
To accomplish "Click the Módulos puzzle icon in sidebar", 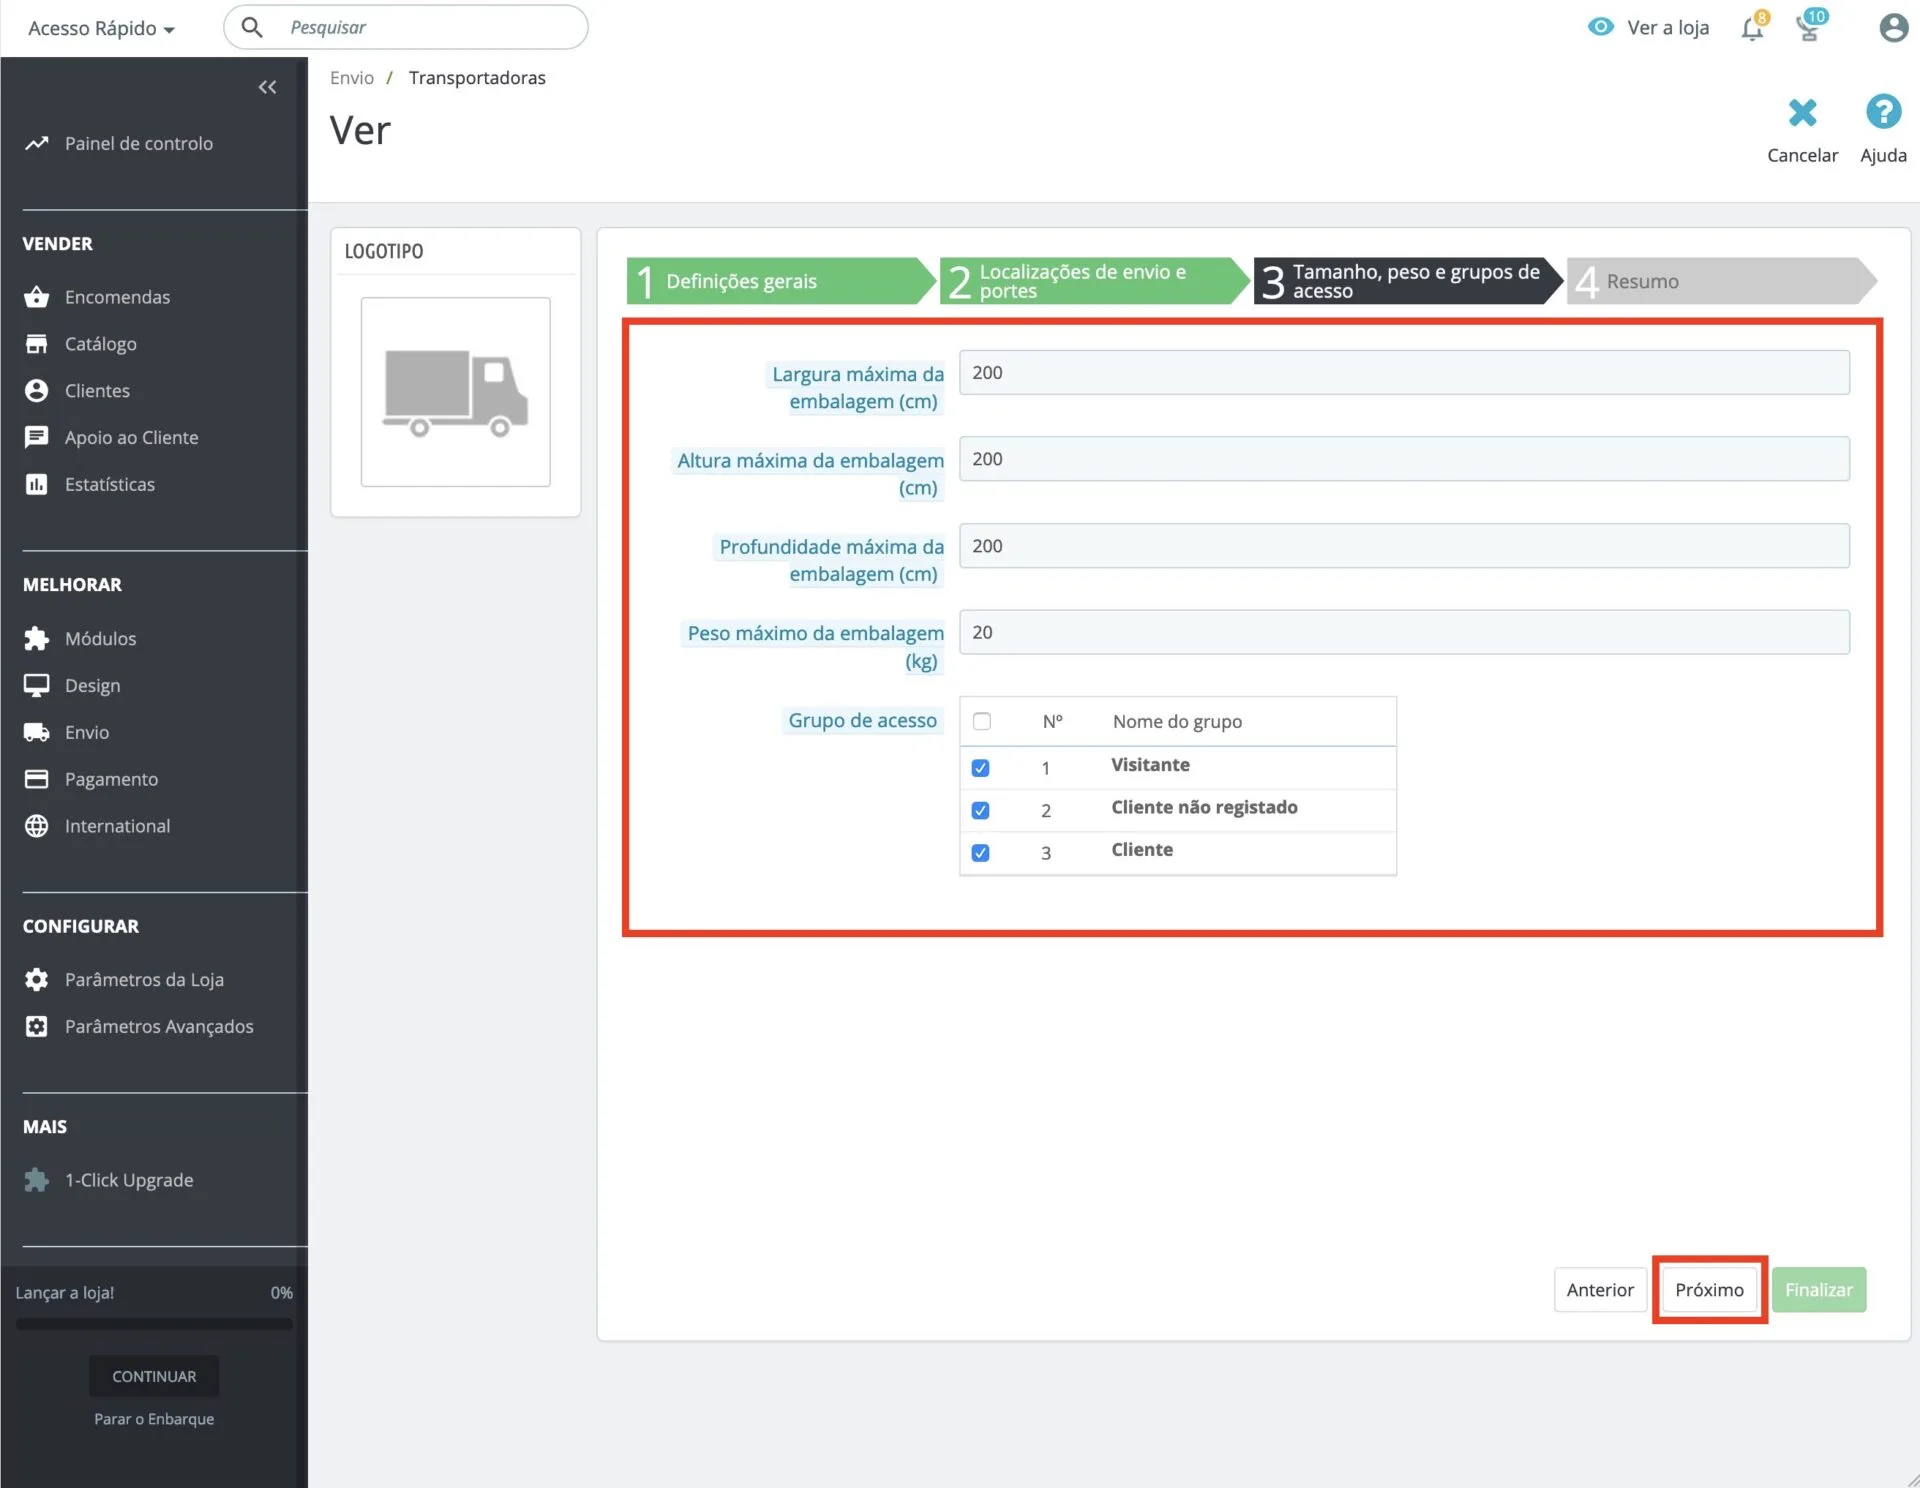I will pyautogui.click(x=37, y=639).
